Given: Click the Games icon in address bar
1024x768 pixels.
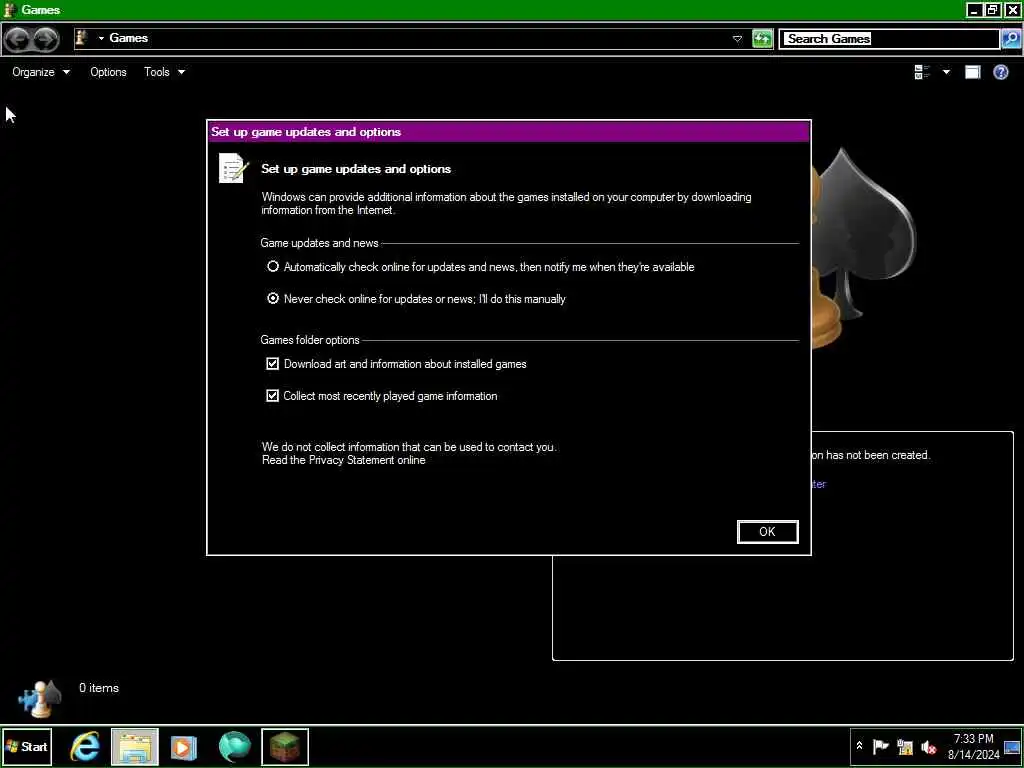Looking at the screenshot, I should pyautogui.click(x=82, y=38).
